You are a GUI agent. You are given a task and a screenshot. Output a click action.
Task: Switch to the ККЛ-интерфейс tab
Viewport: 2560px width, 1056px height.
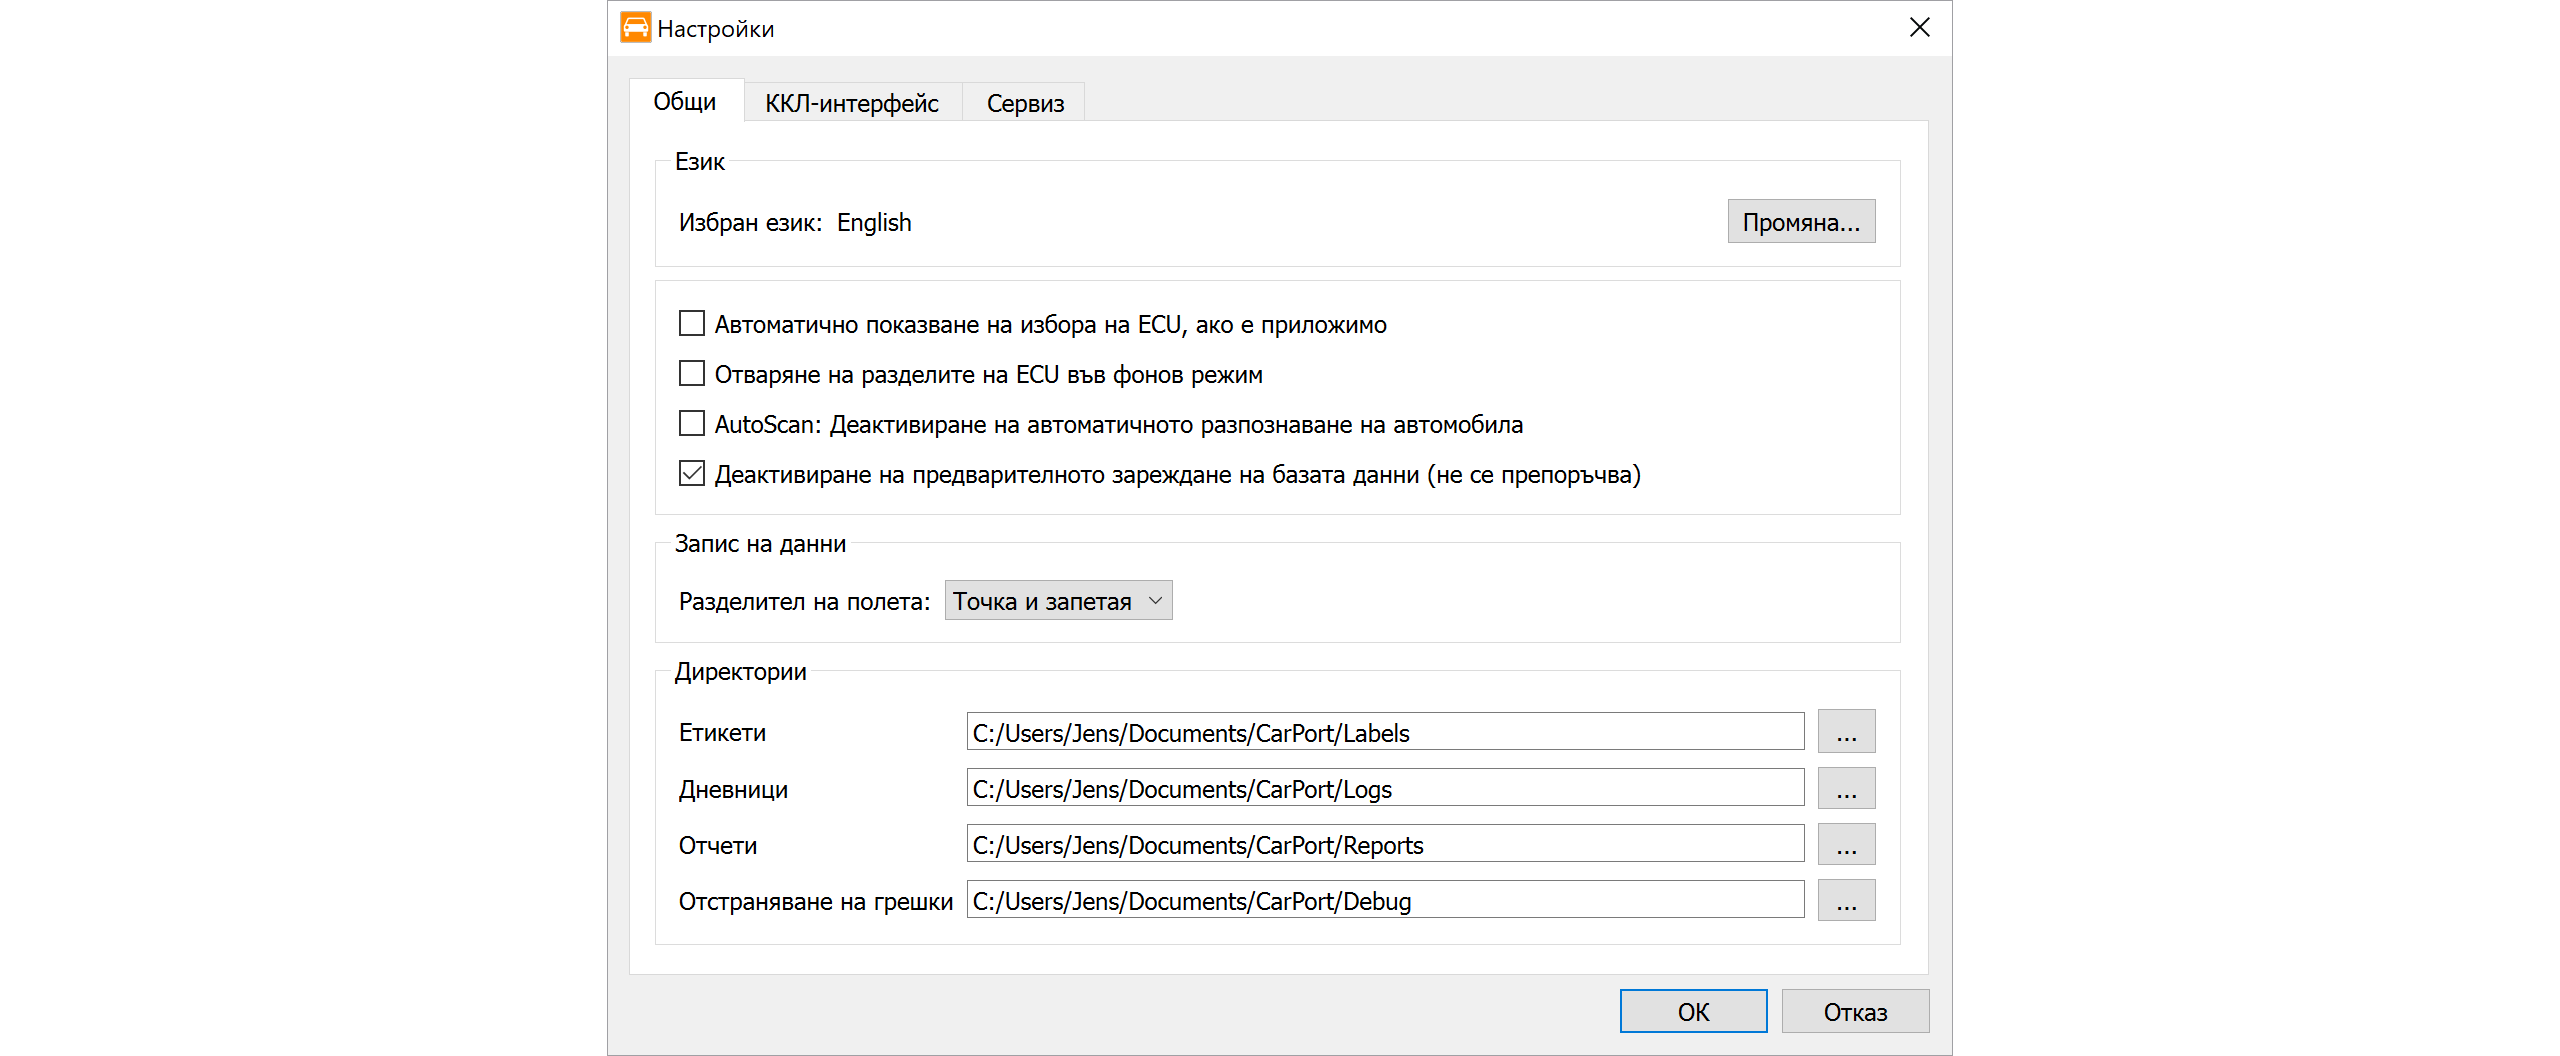coord(851,103)
